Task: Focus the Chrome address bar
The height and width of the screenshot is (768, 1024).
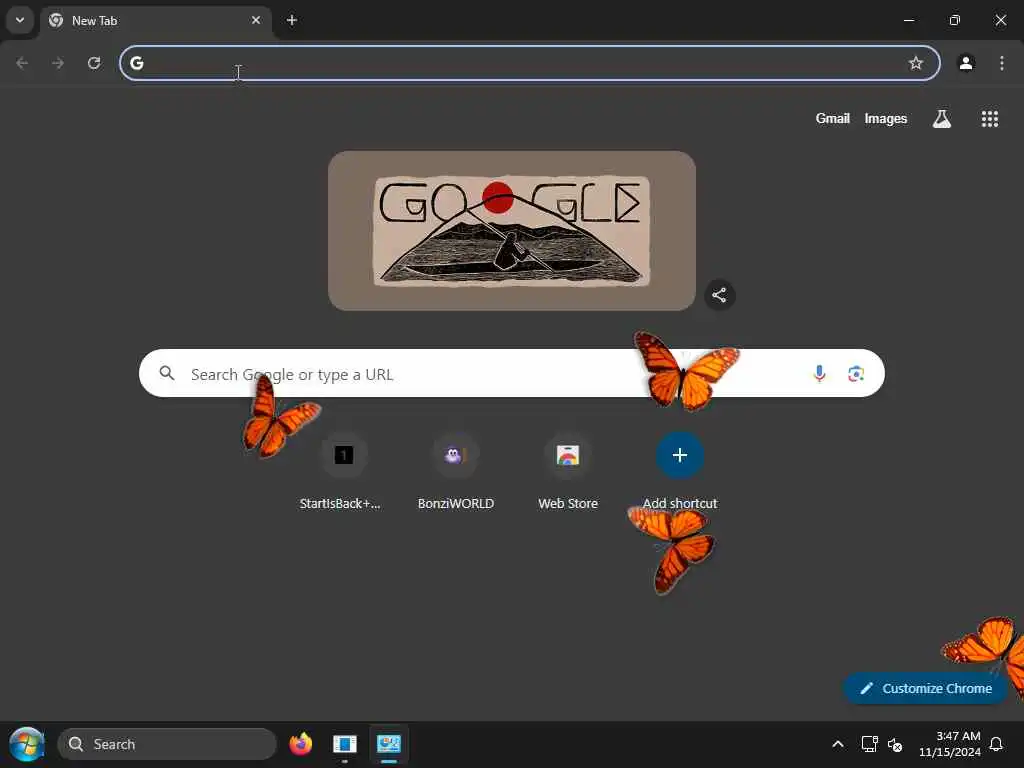Action: [x=530, y=63]
